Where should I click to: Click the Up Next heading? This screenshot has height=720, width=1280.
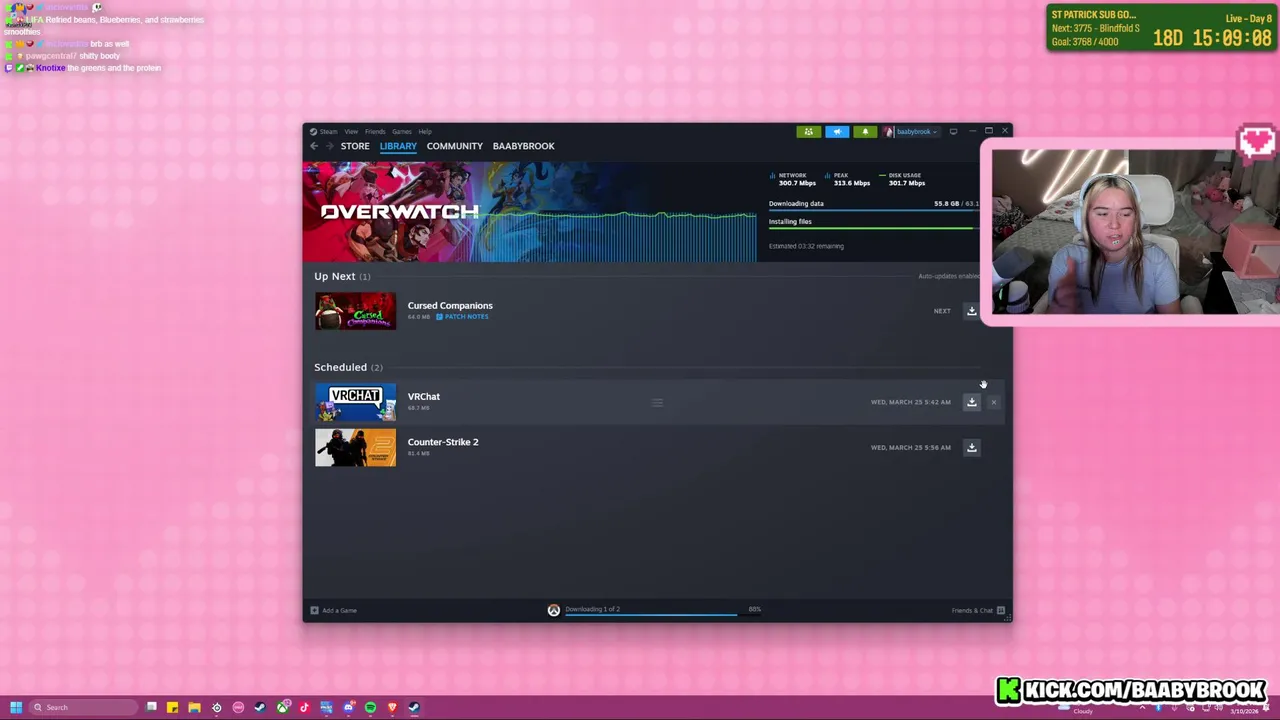click(x=342, y=276)
